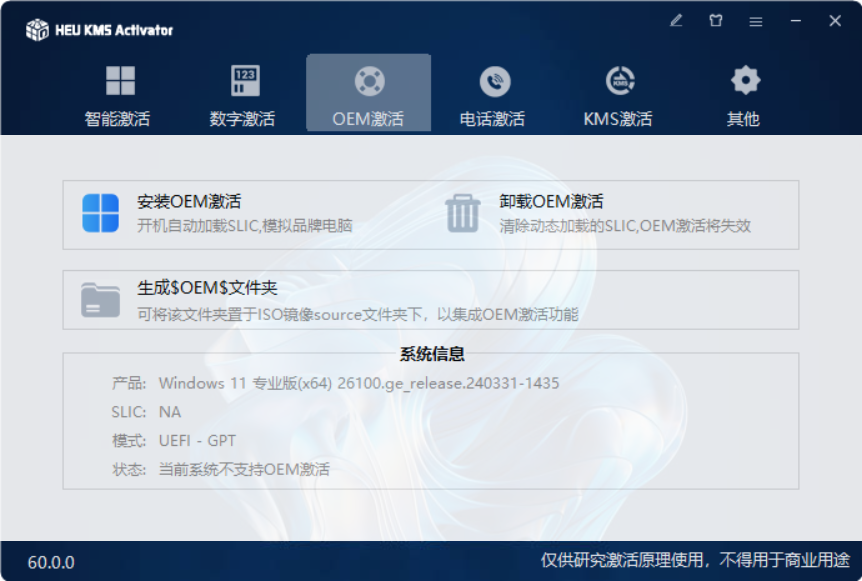The image size is (862, 581).
Task: Click the 卸载OEM激活 button text
Action: (551, 202)
